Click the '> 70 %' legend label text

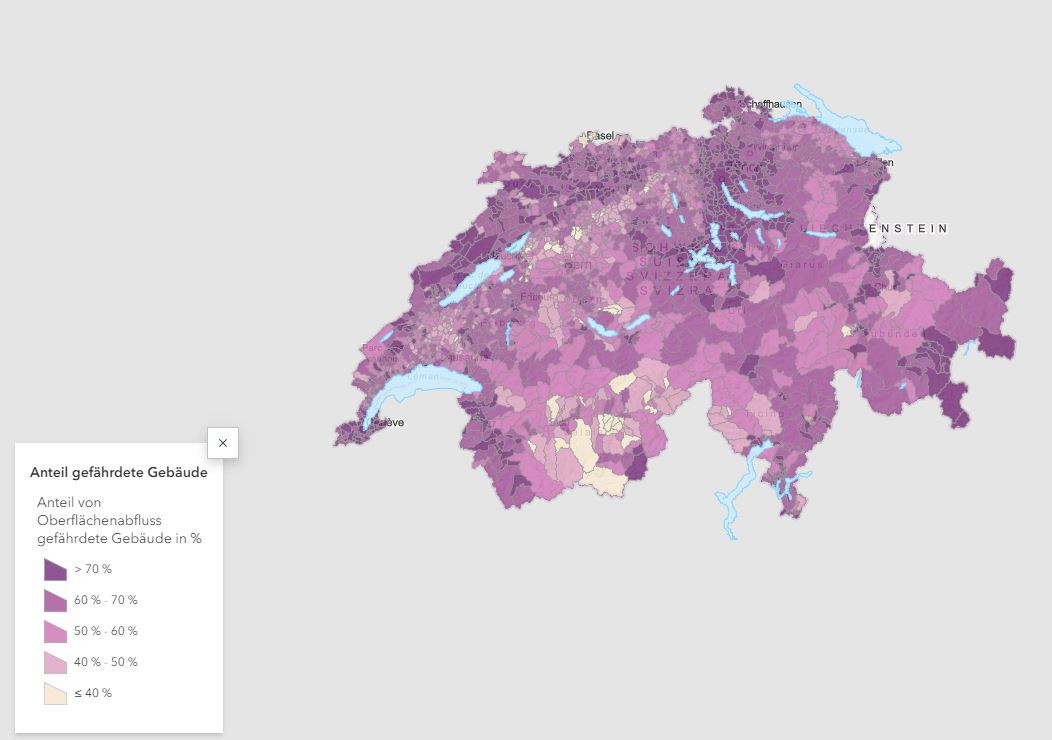93,570
